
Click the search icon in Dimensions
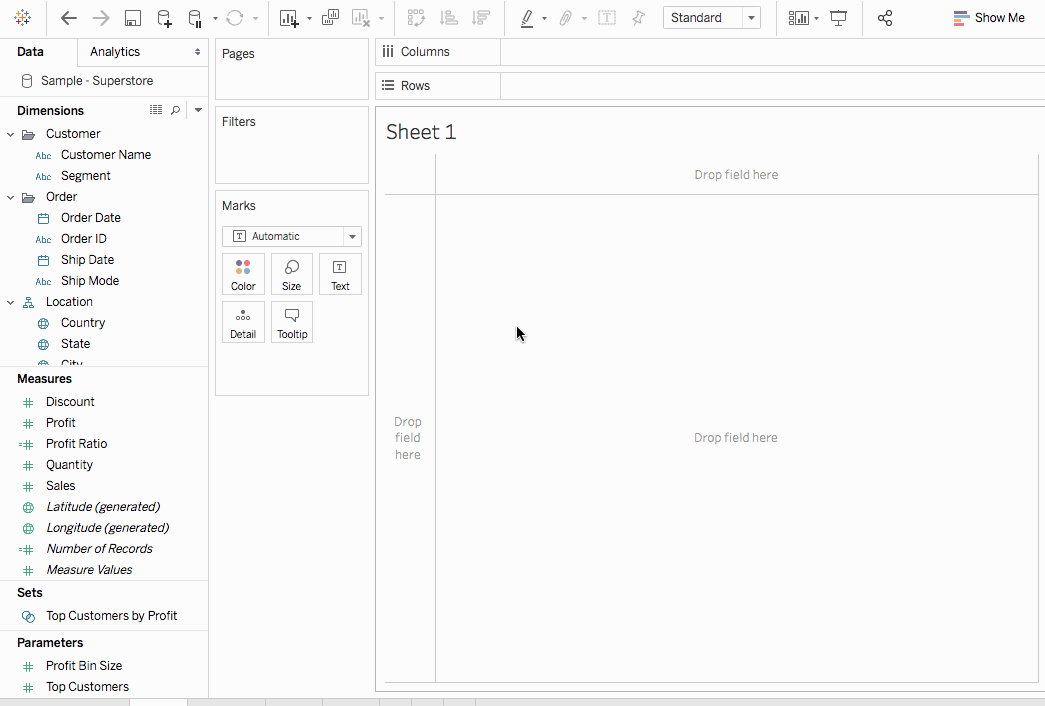point(175,110)
